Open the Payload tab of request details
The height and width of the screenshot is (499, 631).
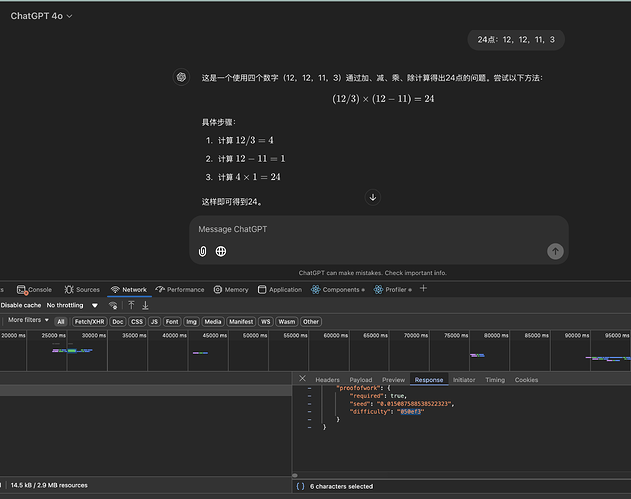pos(361,380)
